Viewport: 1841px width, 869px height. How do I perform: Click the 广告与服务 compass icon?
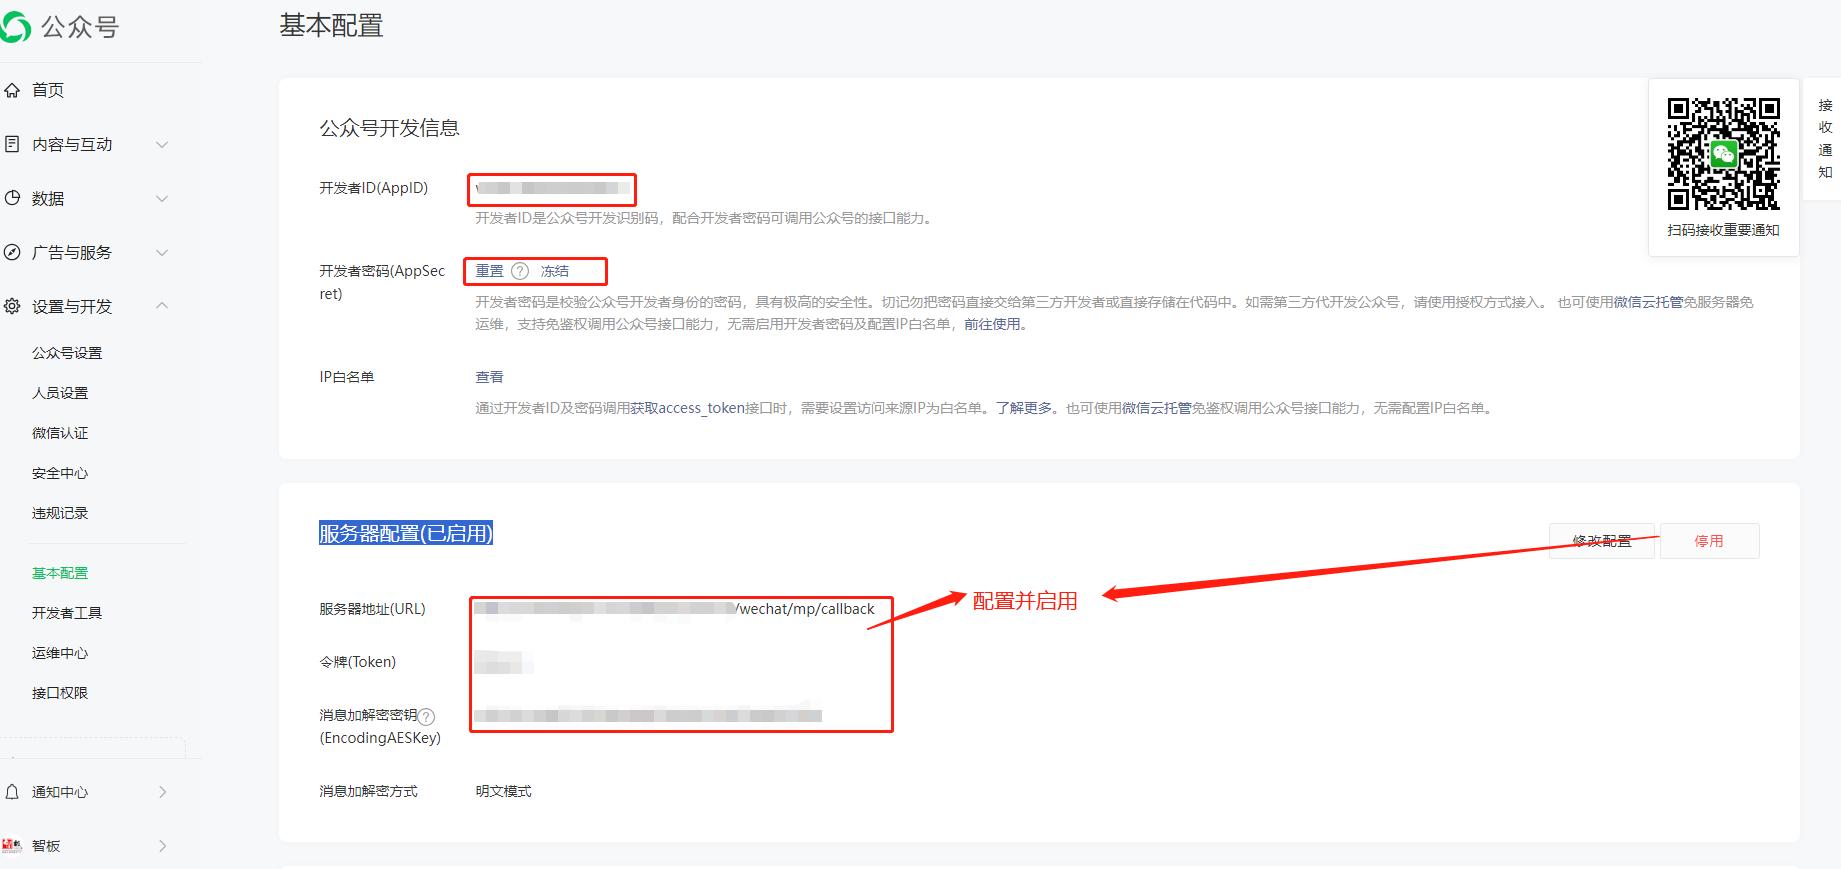click(12, 252)
